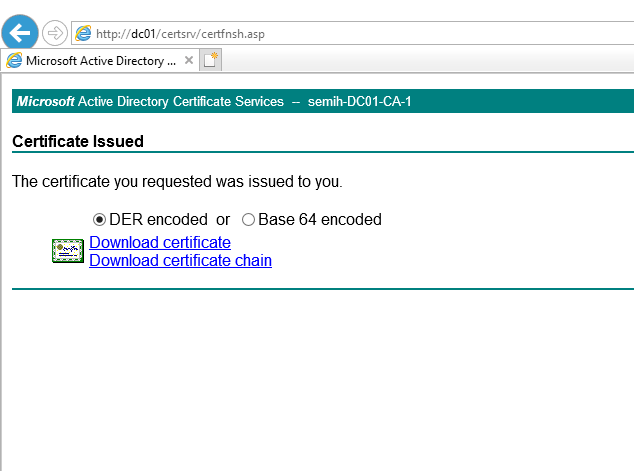Open a new tab with blank-page button
This screenshot has width=634, height=471.
tap(210, 60)
